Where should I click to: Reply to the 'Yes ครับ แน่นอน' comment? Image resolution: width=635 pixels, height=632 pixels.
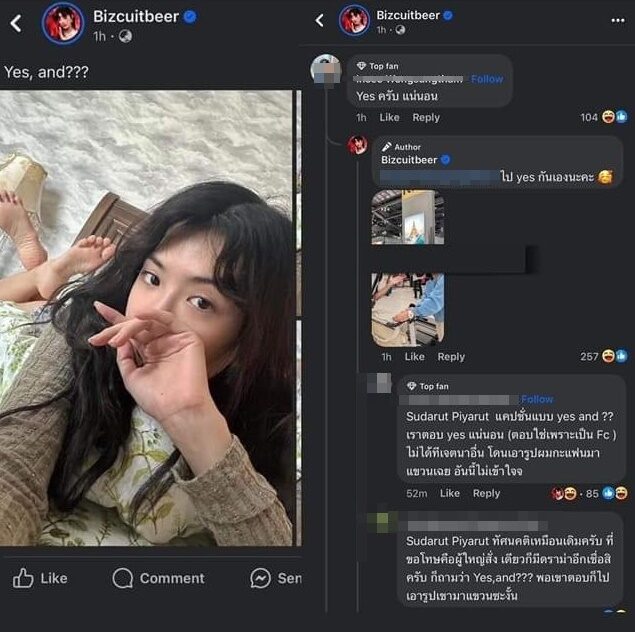426,117
